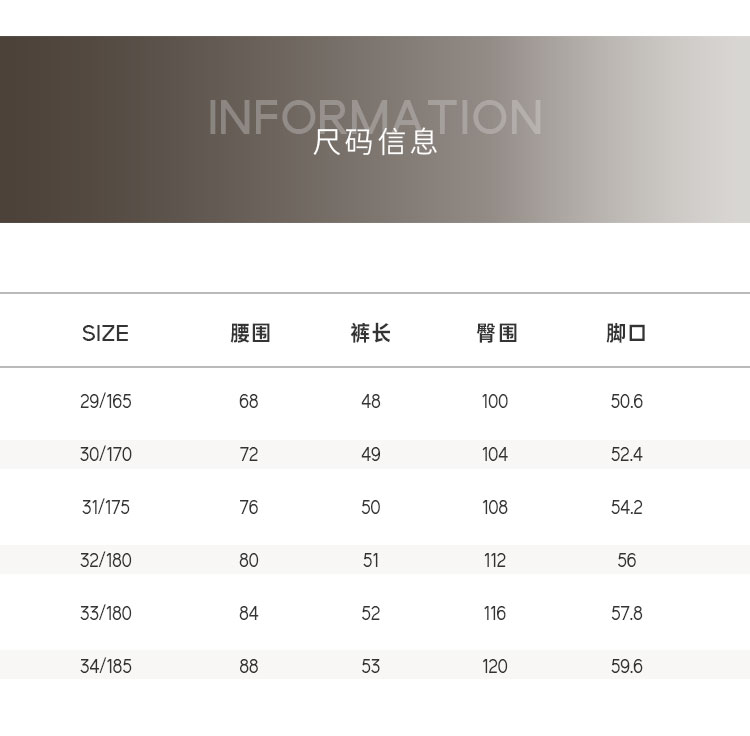Click the 尺码信息 title text
This screenshot has height=736, width=750.
(x=375, y=142)
